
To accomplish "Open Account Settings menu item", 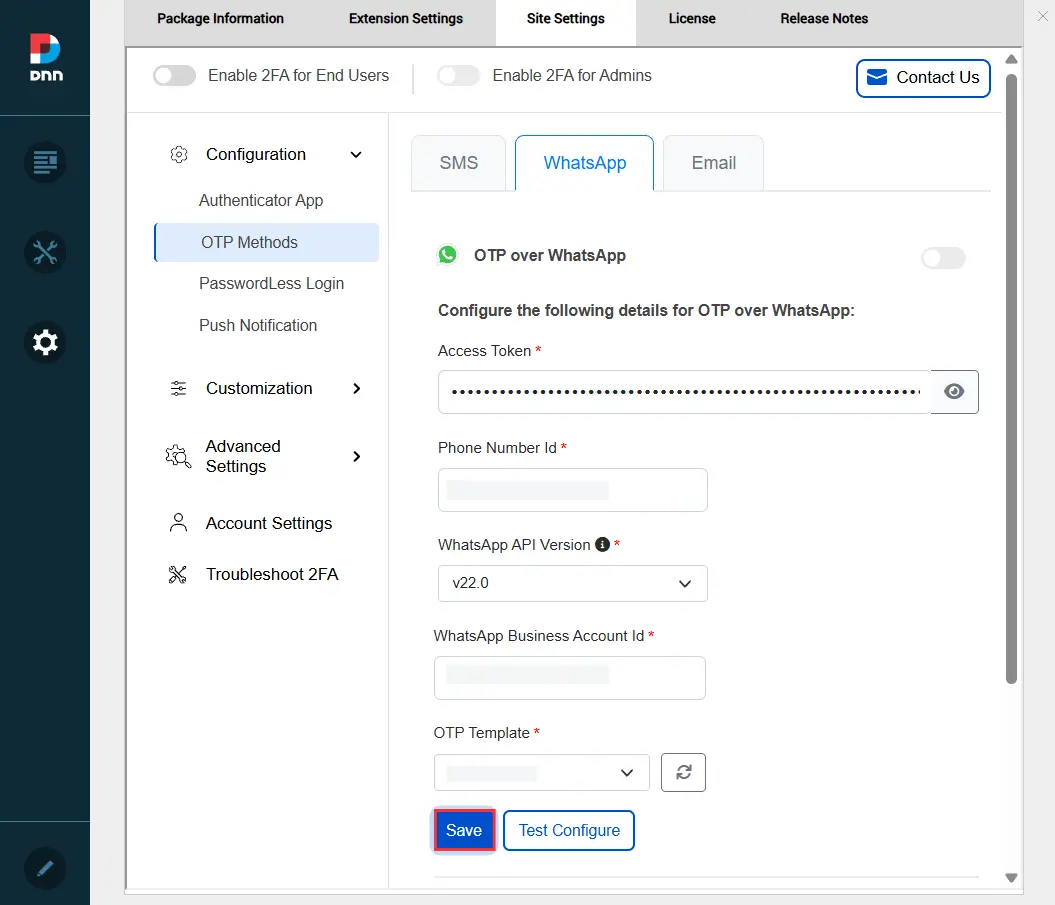I will 268,523.
